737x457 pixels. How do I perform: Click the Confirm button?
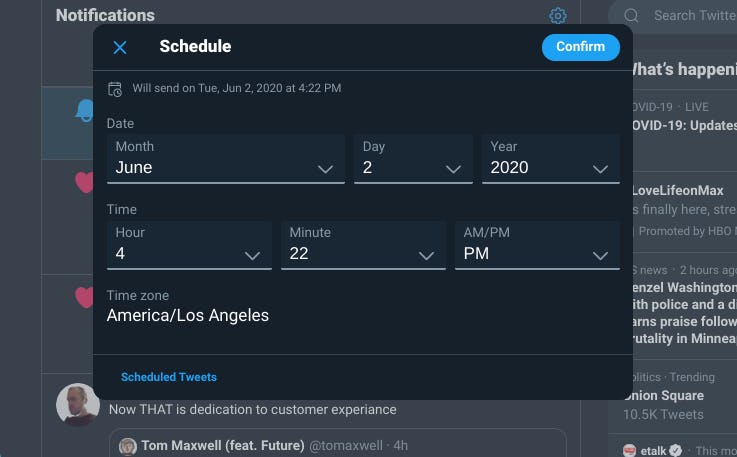[x=580, y=47]
